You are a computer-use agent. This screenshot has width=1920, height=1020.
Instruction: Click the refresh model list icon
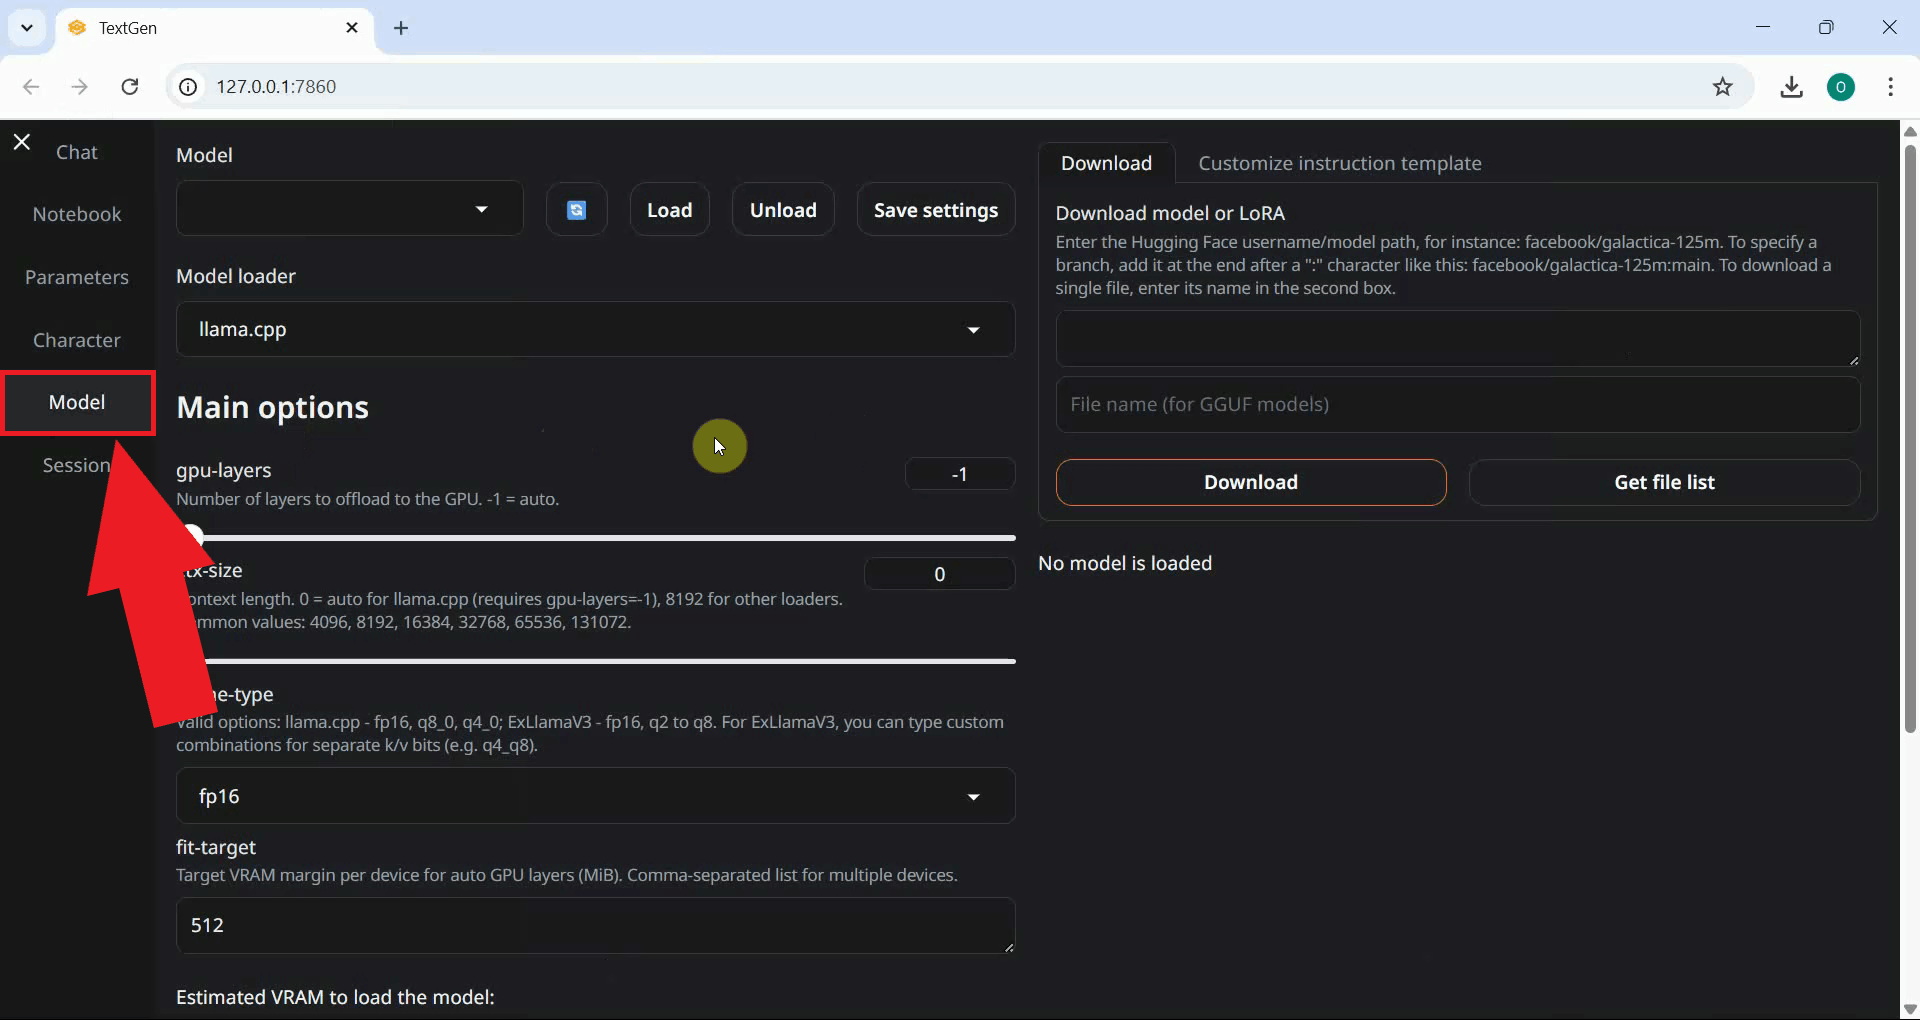tap(576, 209)
